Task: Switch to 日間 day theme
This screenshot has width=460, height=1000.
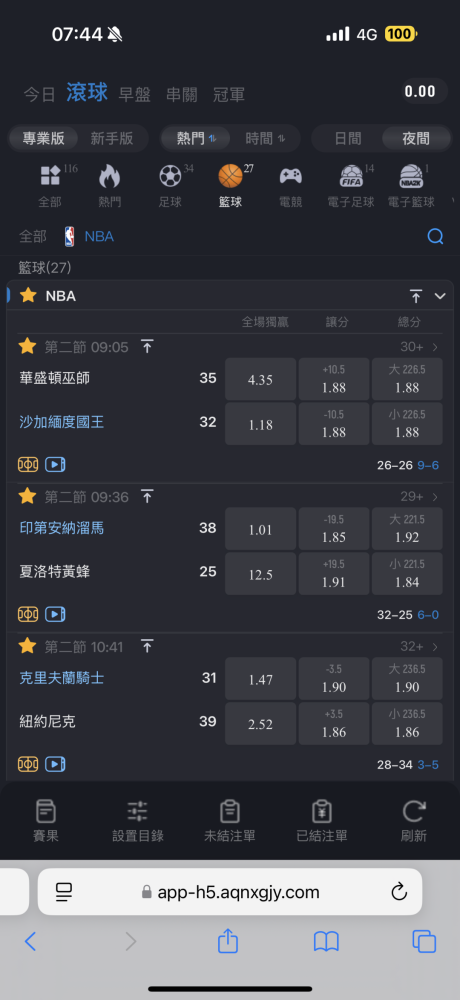Action: [x=348, y=138]
